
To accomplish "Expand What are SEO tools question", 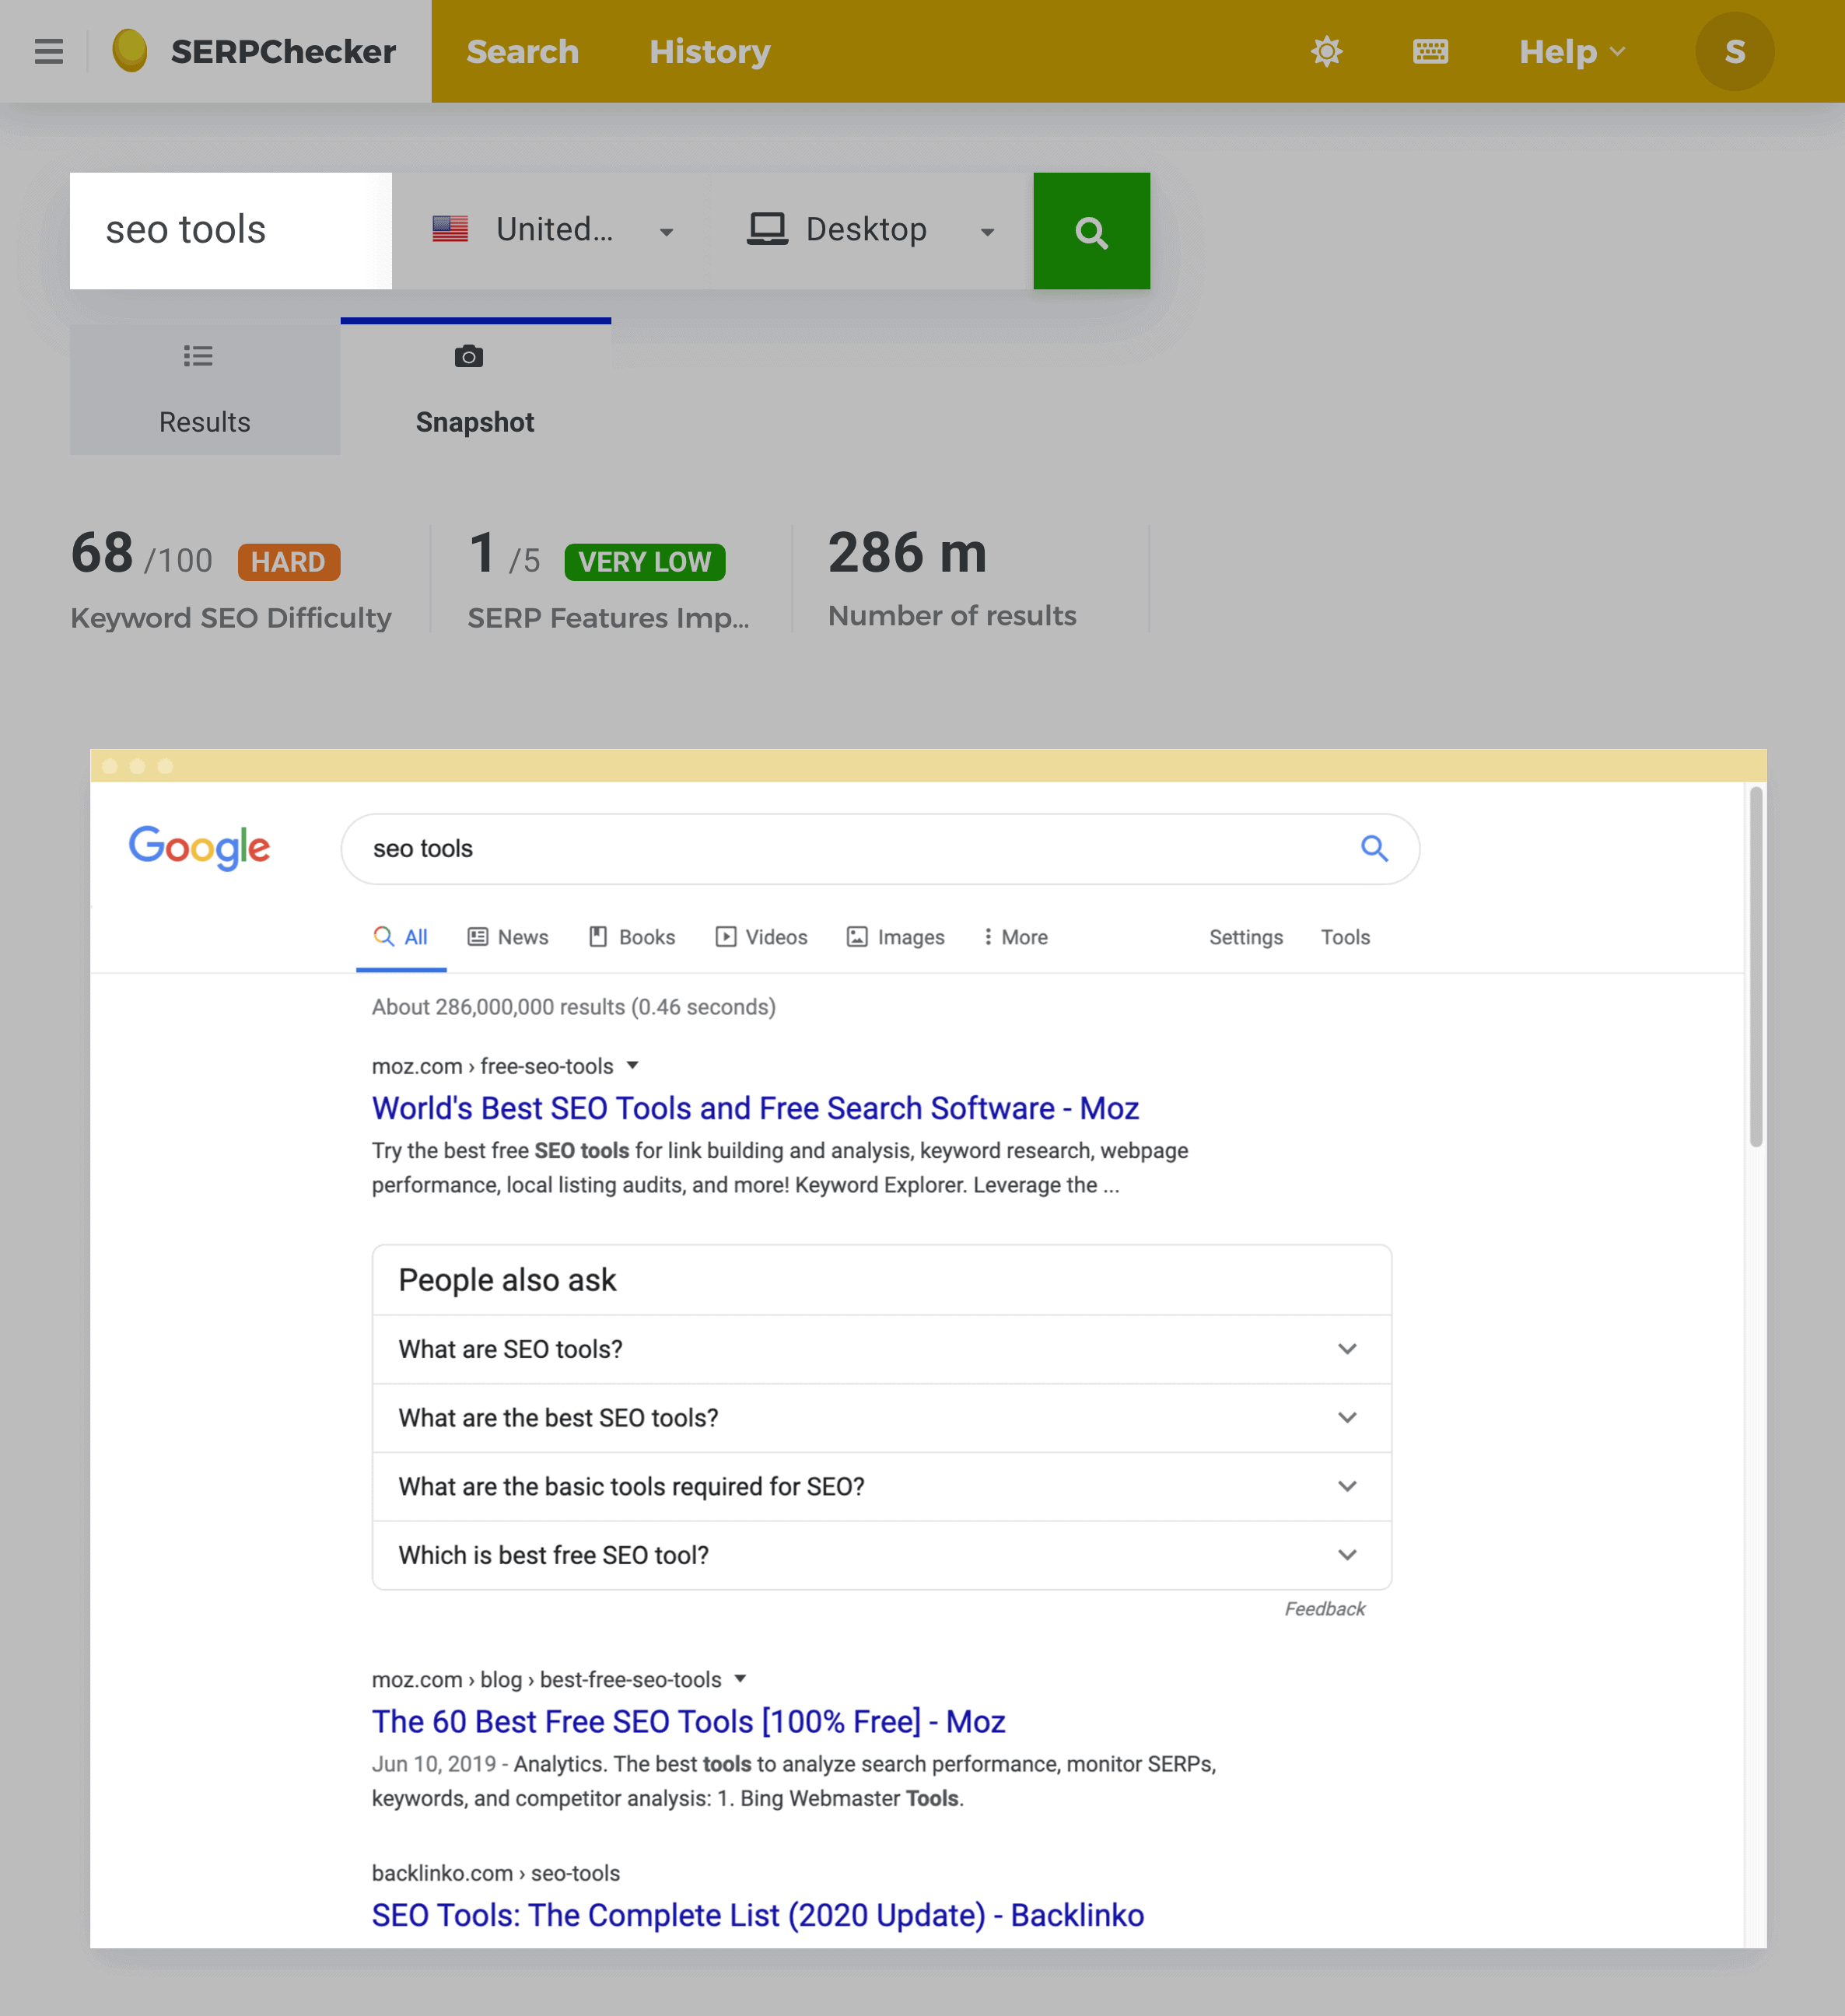I will click(881, 1349).
